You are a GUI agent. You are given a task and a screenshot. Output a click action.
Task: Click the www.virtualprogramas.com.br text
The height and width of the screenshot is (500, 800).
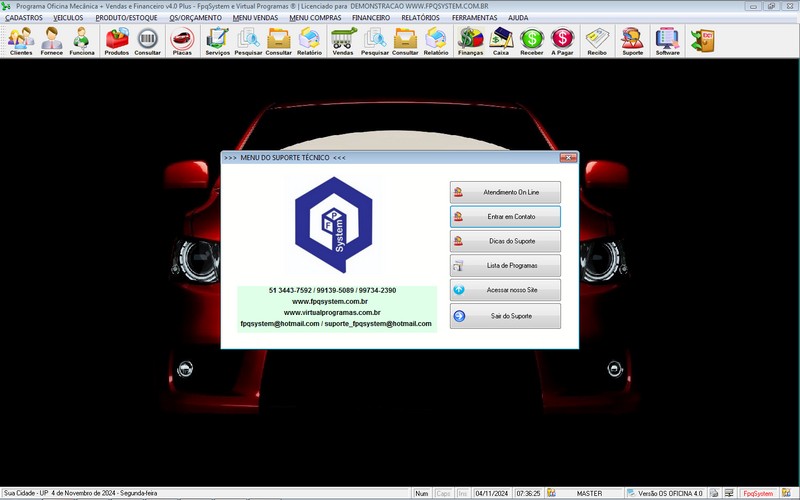pyautogui.click(x=332, y=313)
